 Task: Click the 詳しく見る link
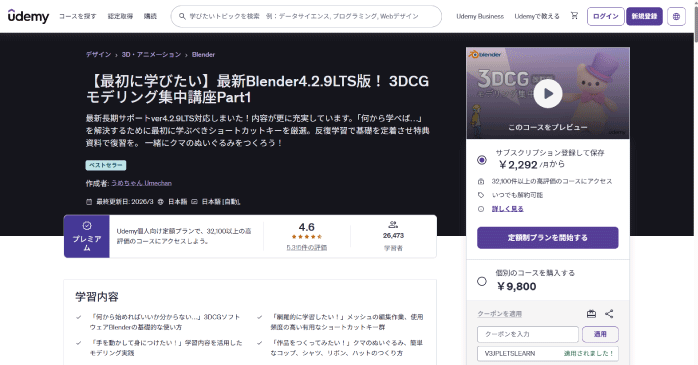(507, 209)
